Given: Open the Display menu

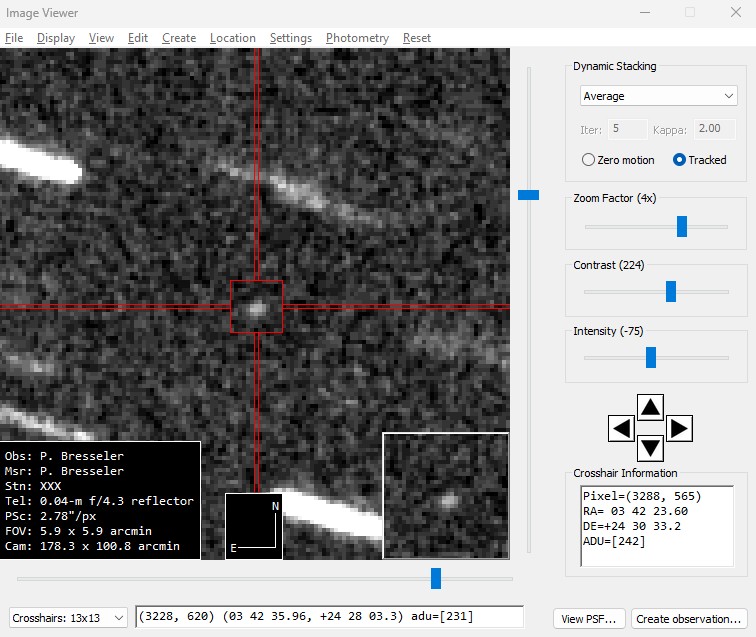Looking at the screenshot, I should click(56, 38).
